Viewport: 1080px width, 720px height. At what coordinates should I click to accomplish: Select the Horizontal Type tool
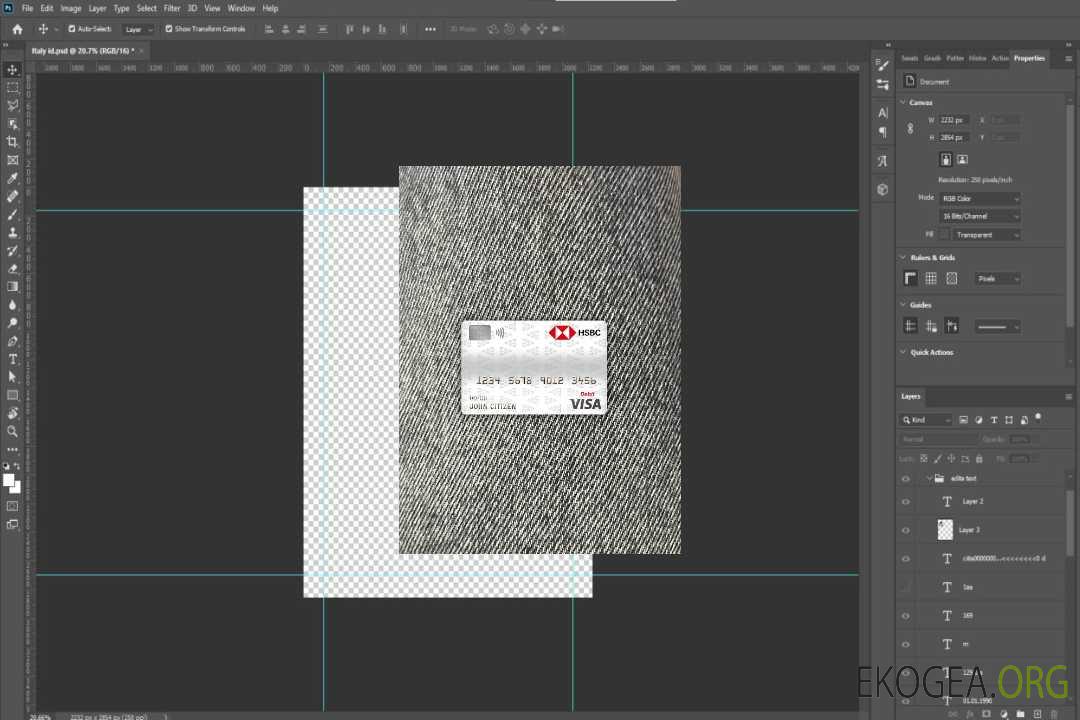point(13,359)
